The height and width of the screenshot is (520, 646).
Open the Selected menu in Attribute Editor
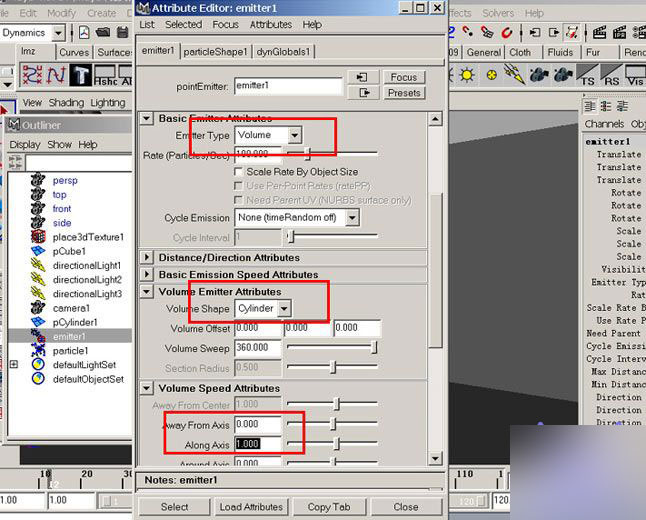183,25
